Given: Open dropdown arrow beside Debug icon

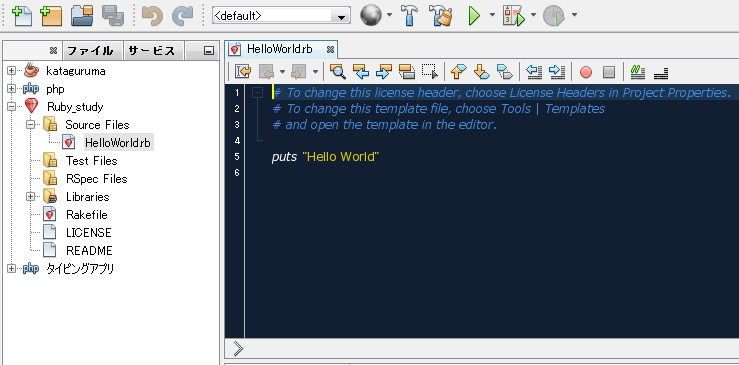Looking at the screenshot, I should [534, 15].
